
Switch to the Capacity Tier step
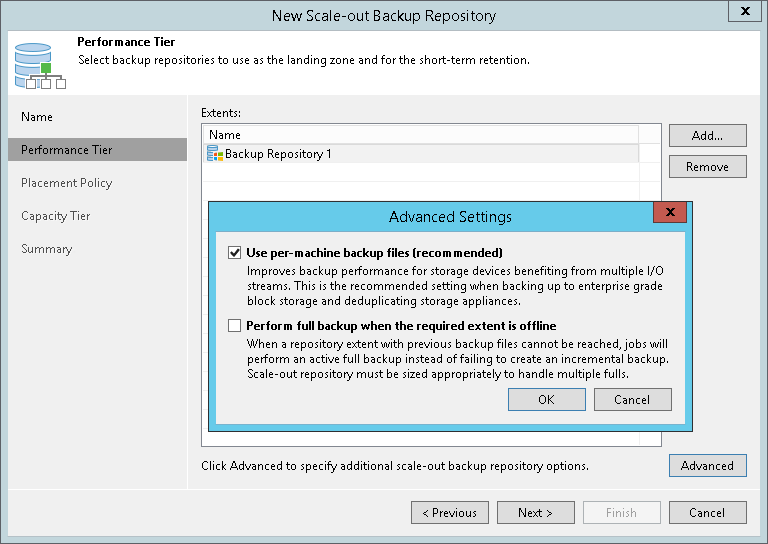click(56, 216)
